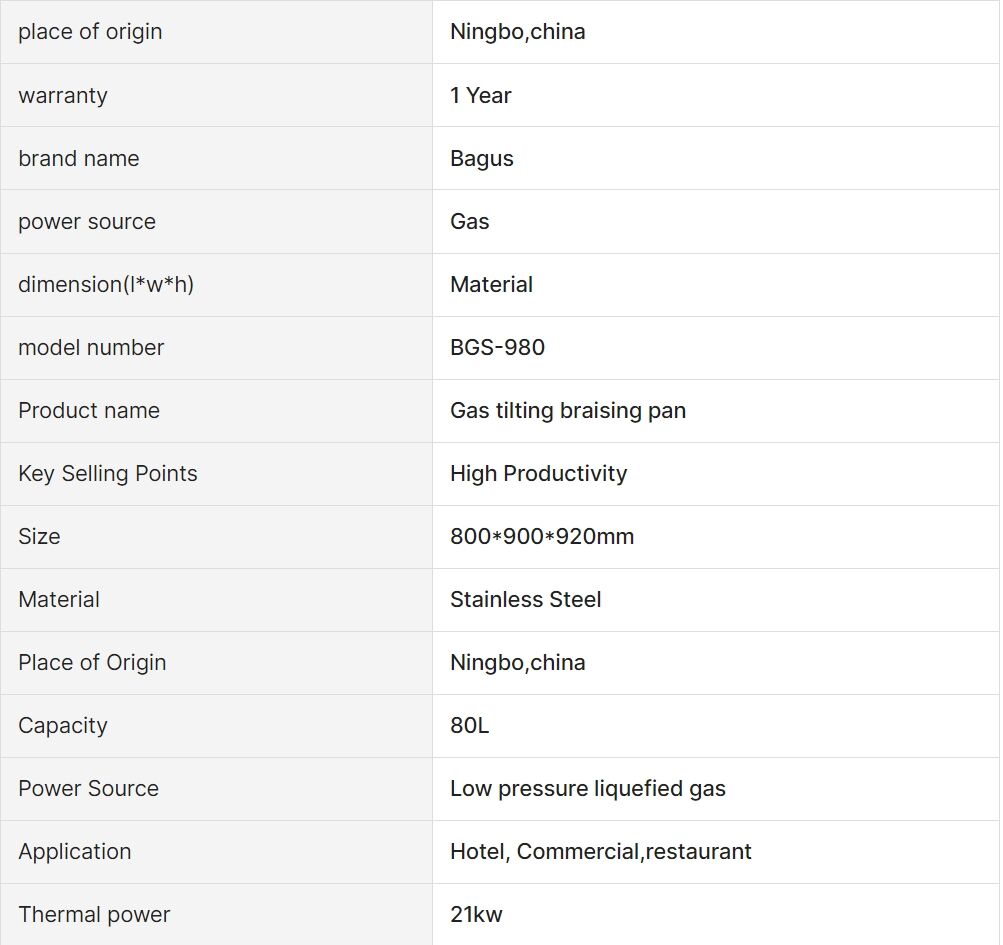Image resolution: width=1003 pixels, height=945 pixels.
Task: Click the "BGS-980" model value
Action: [498, 348]
